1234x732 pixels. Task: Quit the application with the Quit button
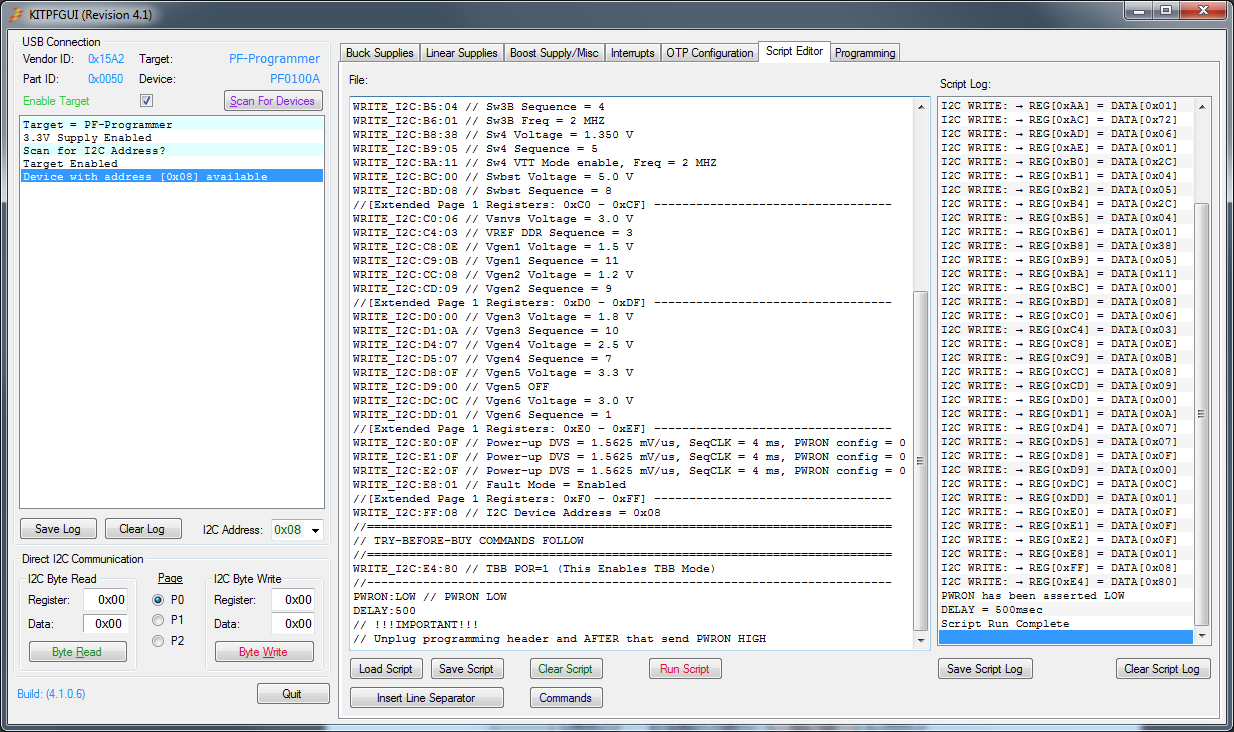(292, 694)
